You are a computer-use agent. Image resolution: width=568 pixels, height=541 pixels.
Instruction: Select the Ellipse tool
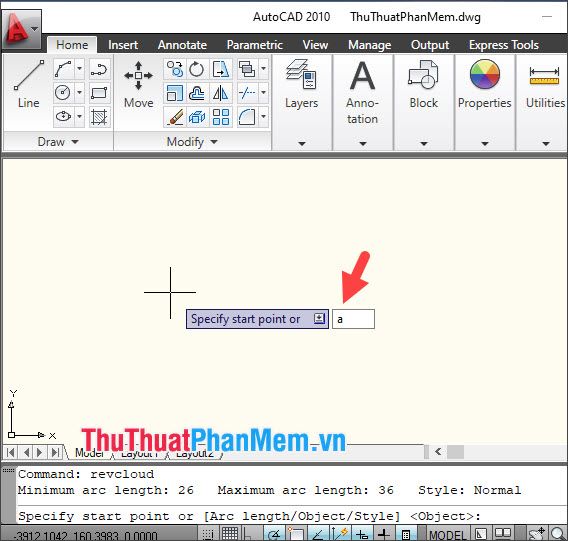coord(63,117)
